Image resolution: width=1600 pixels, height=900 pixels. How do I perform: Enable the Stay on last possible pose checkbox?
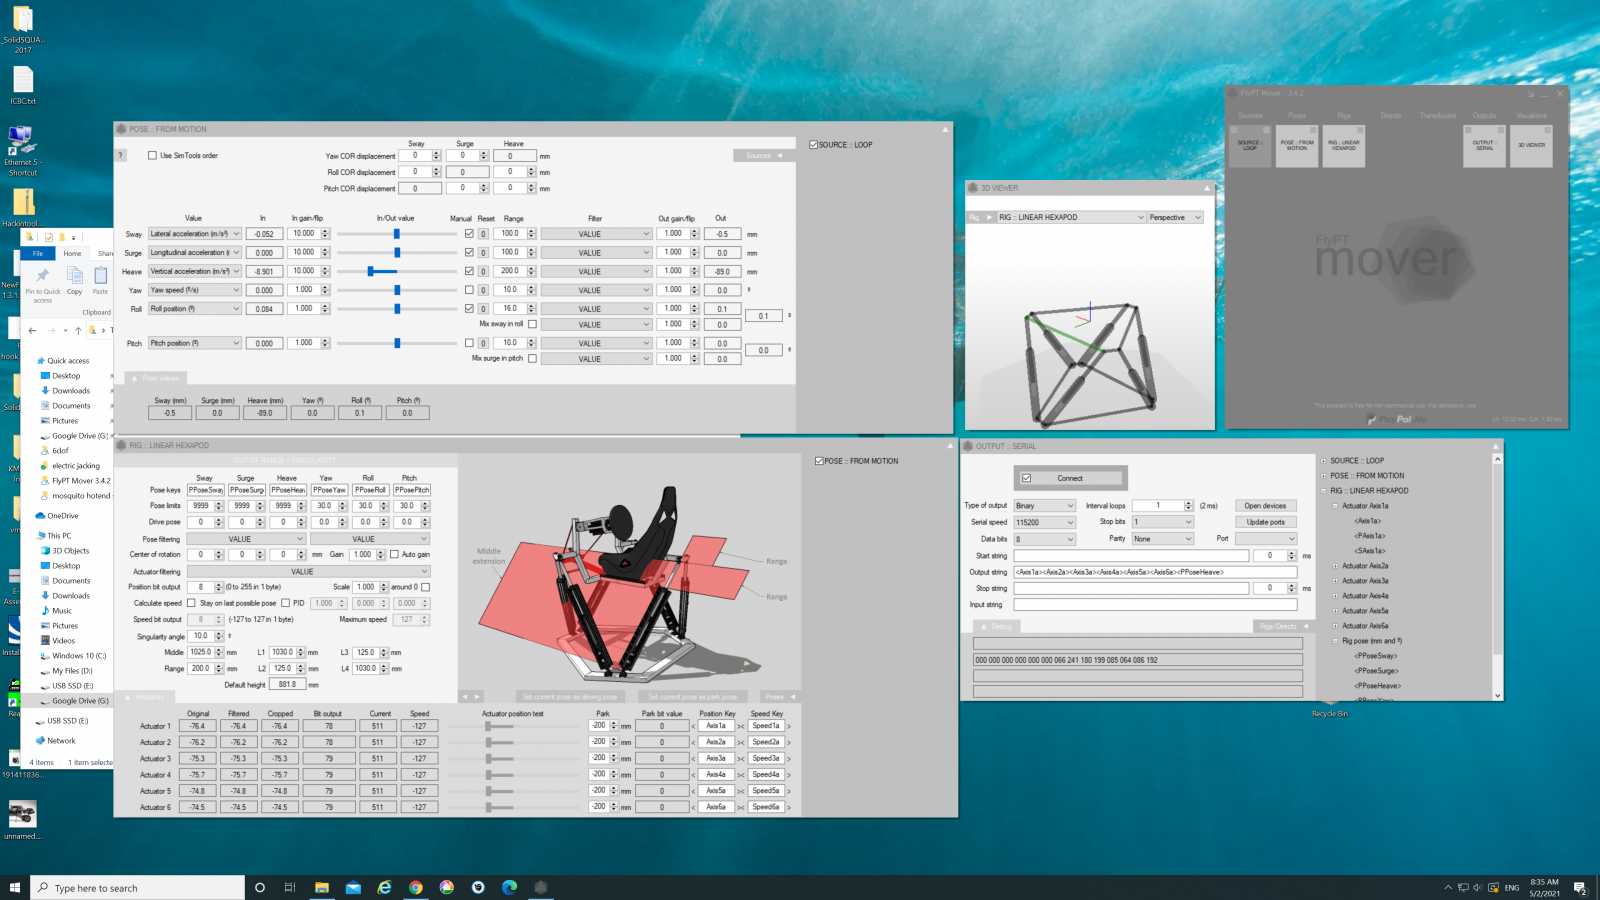coord(191,603)
